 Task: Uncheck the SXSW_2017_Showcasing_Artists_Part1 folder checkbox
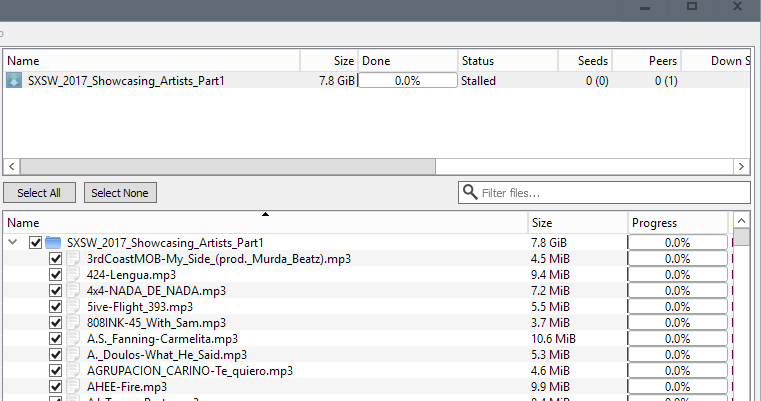[x=35, y=242]
